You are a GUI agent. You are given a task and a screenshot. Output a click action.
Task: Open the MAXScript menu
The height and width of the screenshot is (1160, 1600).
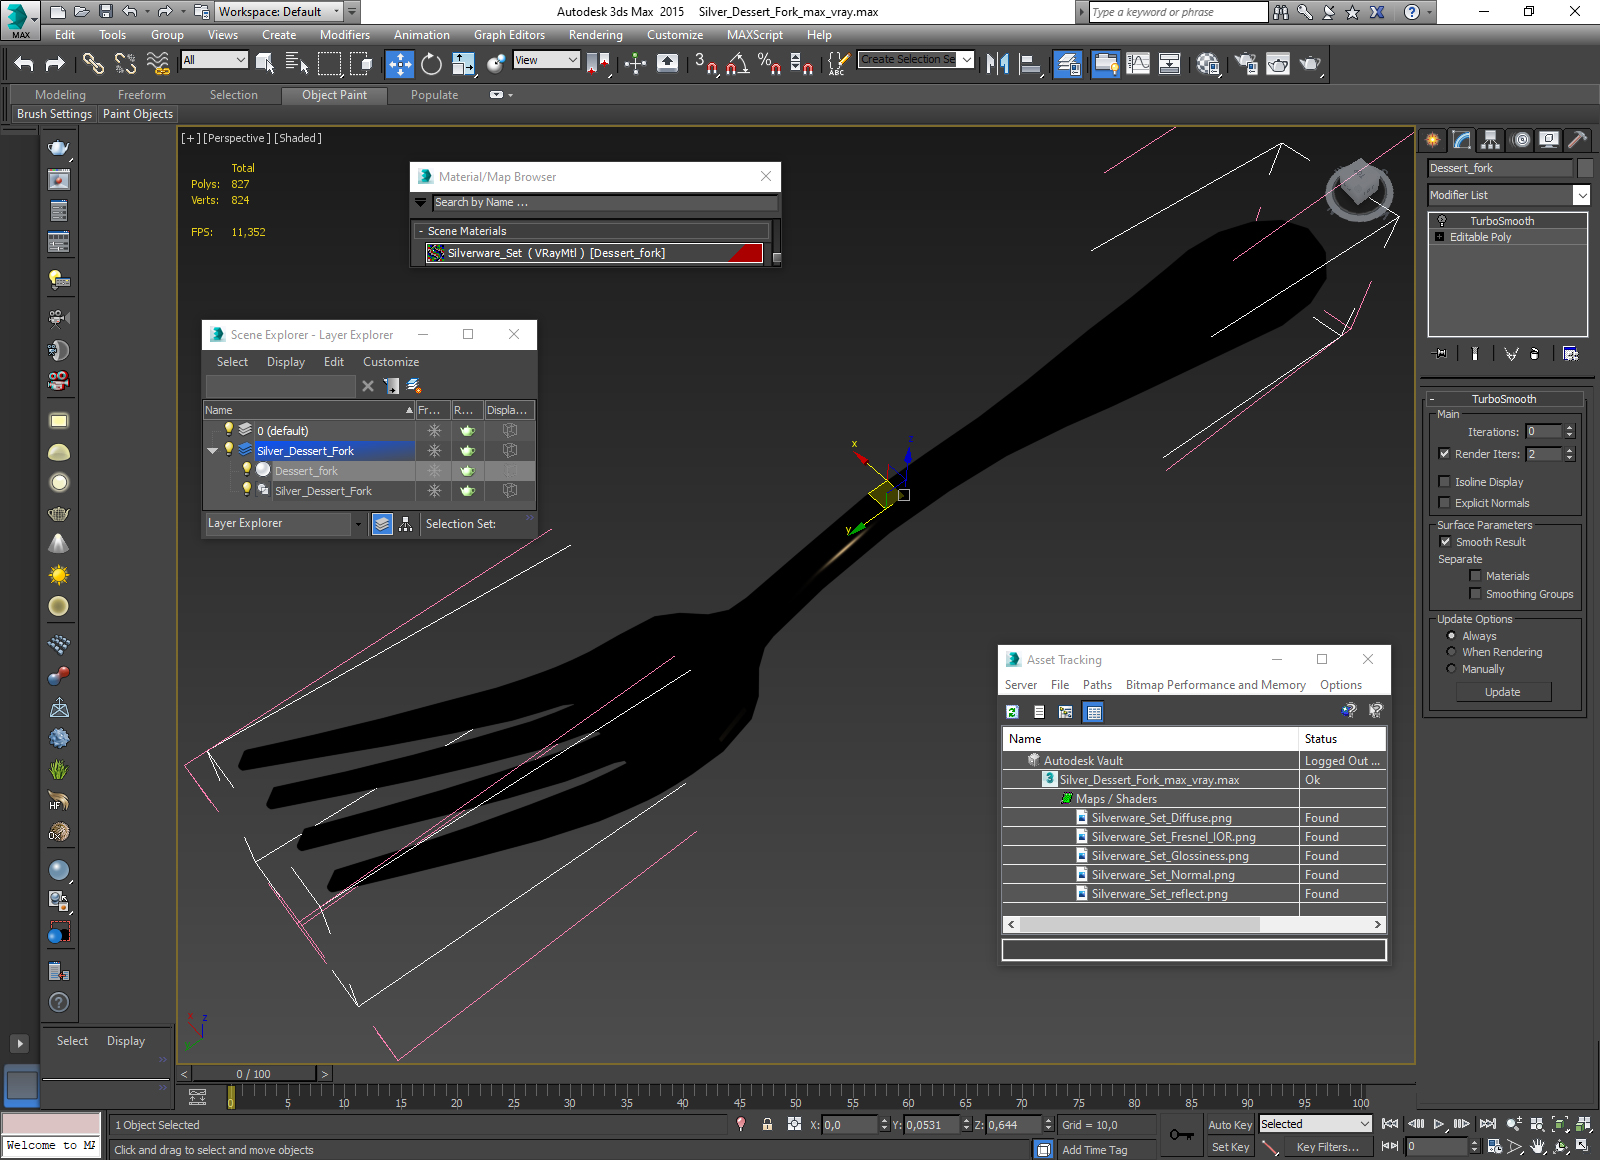point(754,35)
